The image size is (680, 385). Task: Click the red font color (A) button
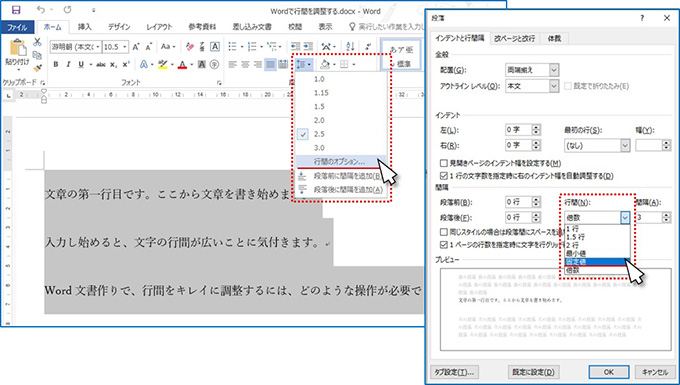tap(182, 65)
